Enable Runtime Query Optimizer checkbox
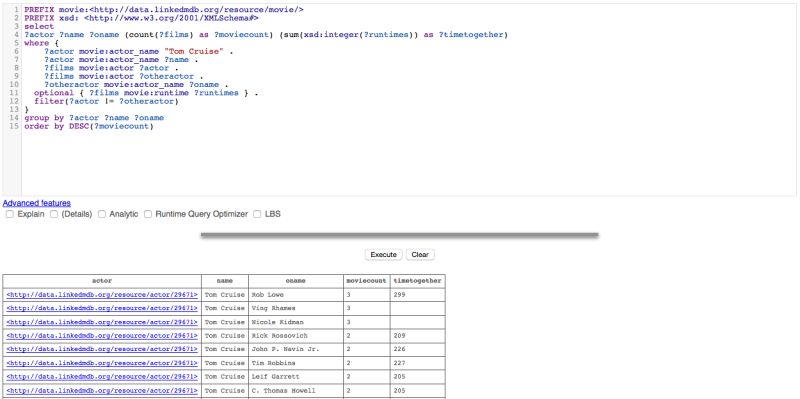This screenshot has width=800, height=399. coord(148,214)
